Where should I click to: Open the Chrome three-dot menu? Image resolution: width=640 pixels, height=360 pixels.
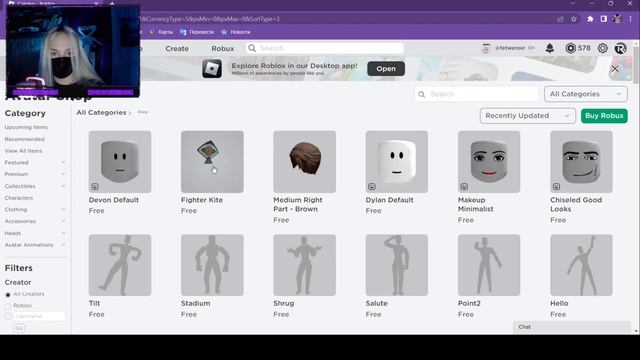tap(630, 19)
